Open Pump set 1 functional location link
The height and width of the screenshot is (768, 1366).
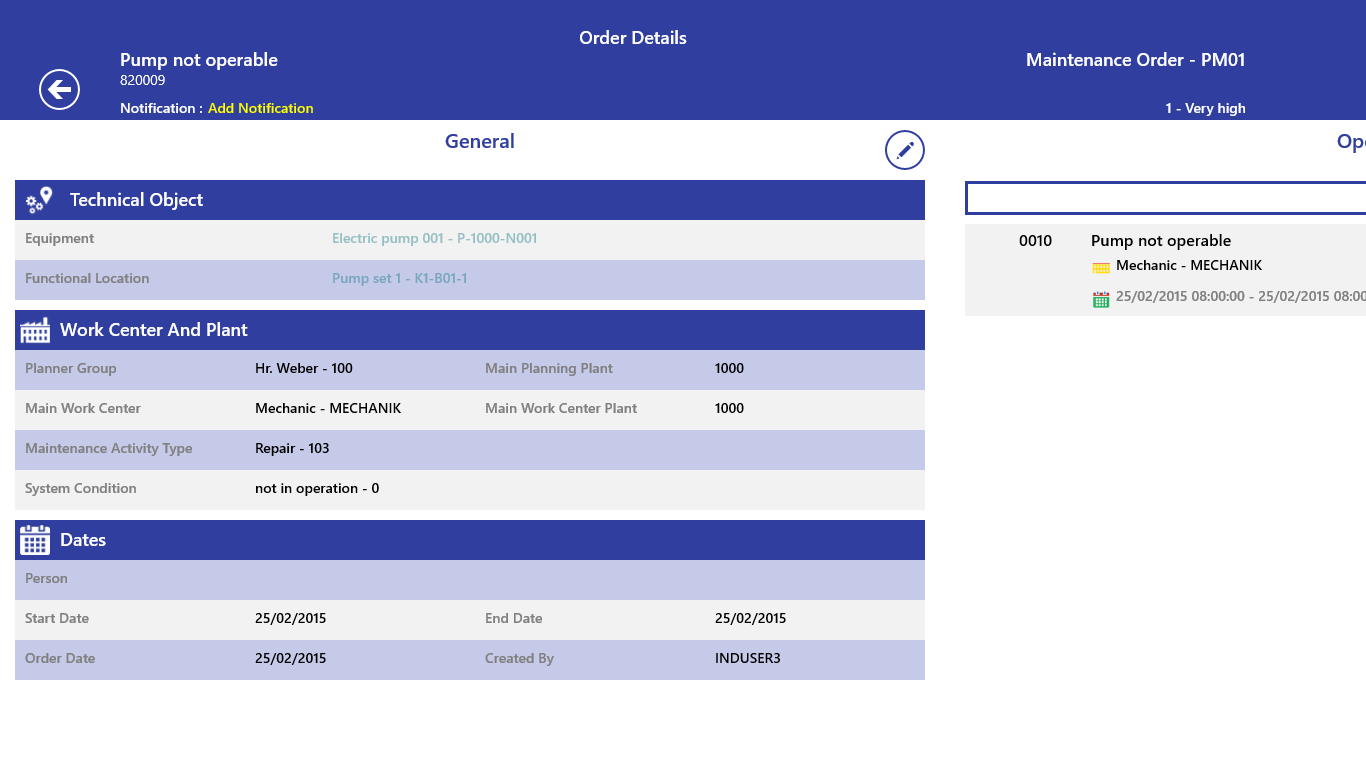click(399, 279)
